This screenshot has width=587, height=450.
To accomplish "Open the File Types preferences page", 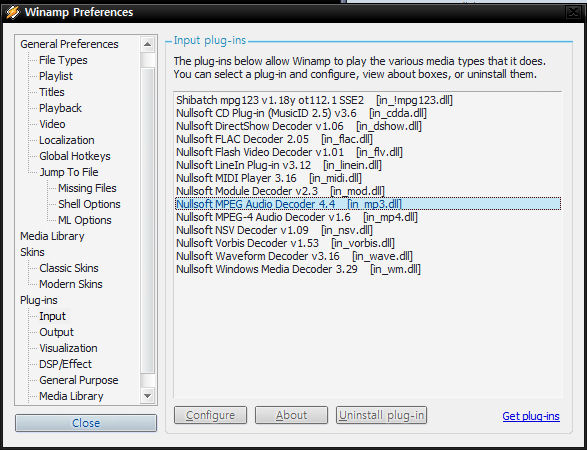I will (63, 60).
